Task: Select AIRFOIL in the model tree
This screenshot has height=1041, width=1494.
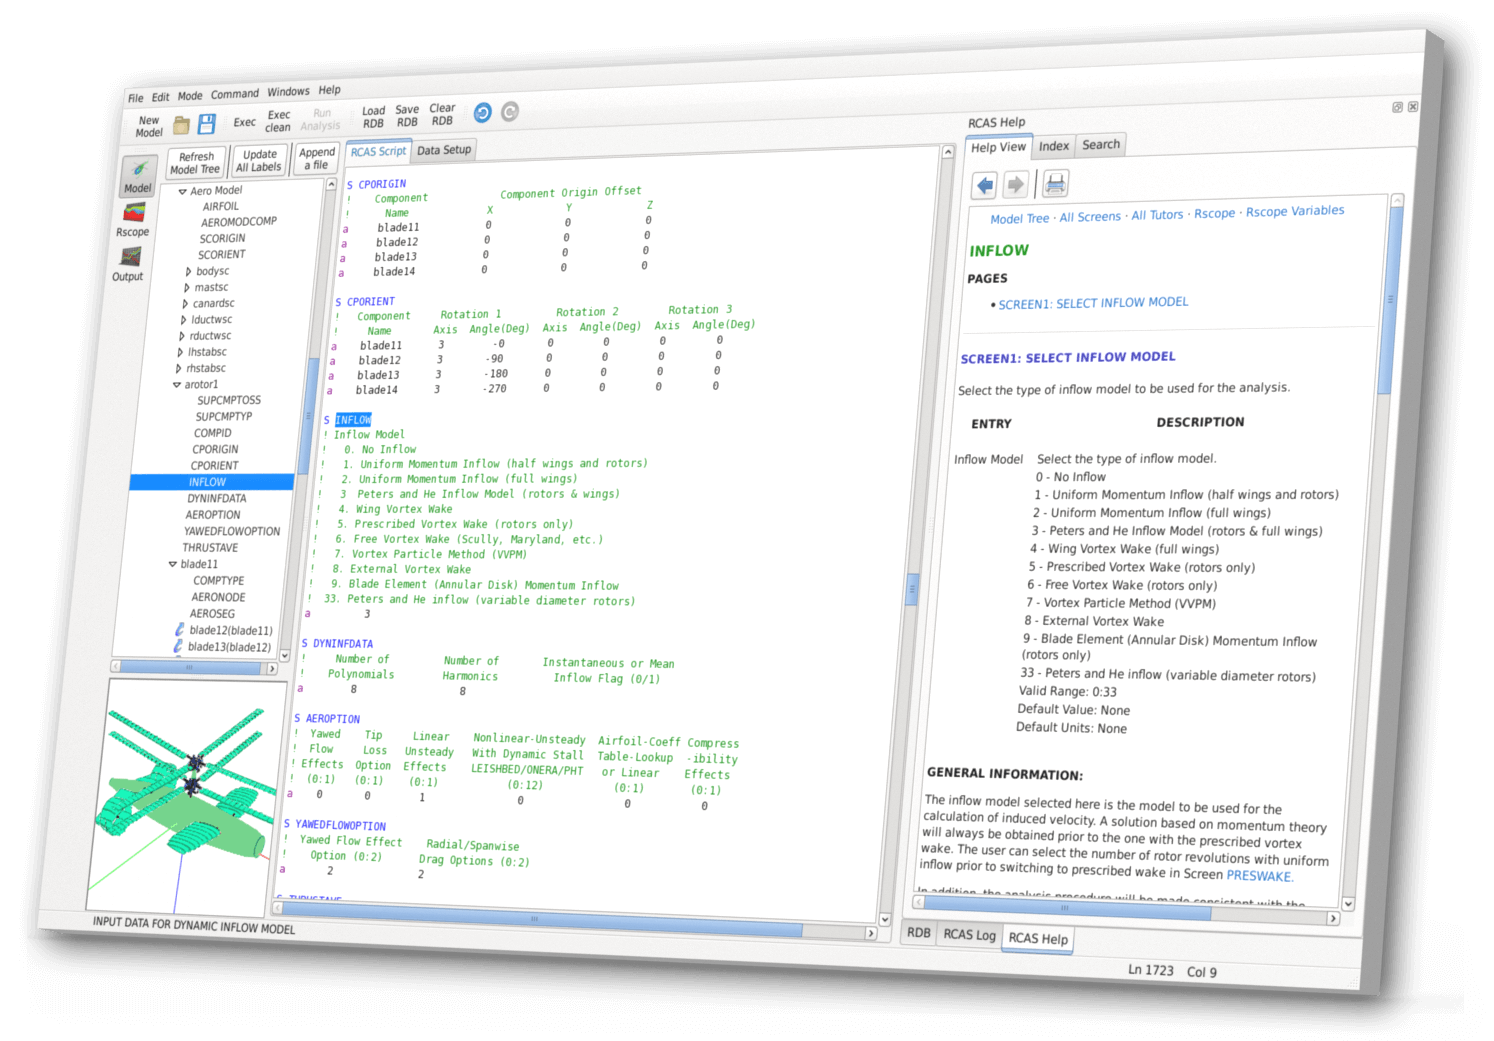Action: point(221,206)
